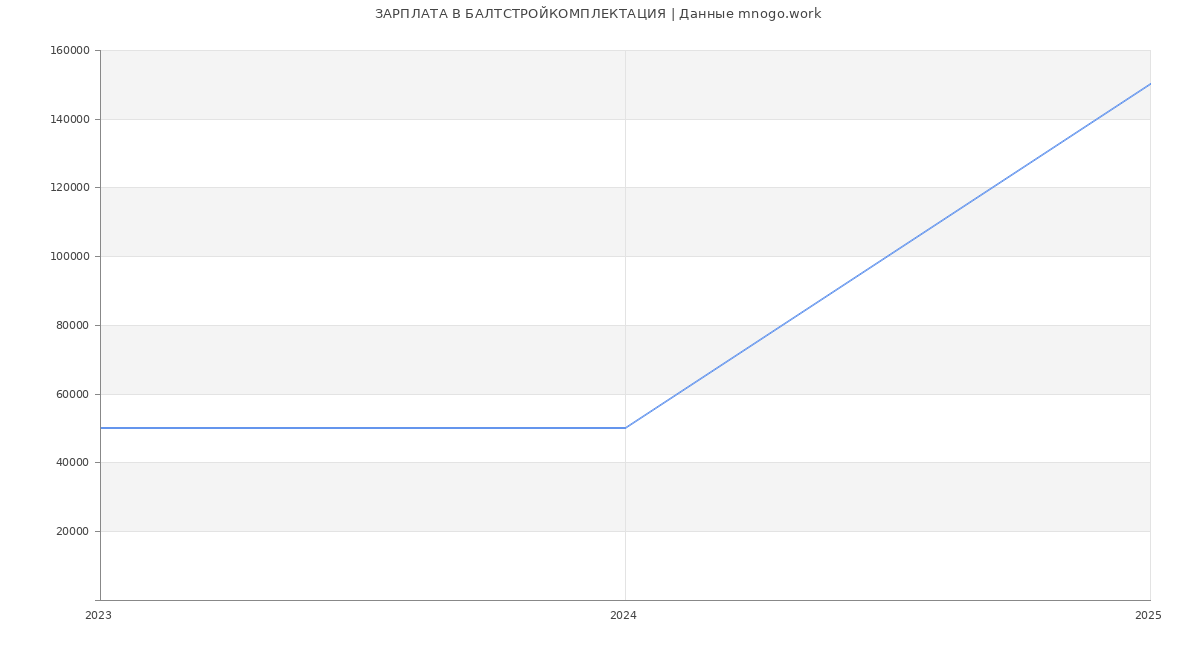Click the 2023 x-axis label
Image resolution: width=1200 pixels, height=650 pixels.
[x=98, y=616]
